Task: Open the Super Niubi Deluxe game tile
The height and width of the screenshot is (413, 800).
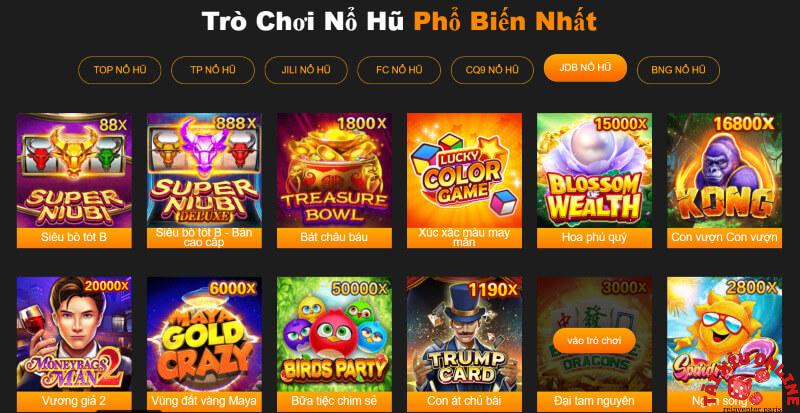Action: [204, 171]
